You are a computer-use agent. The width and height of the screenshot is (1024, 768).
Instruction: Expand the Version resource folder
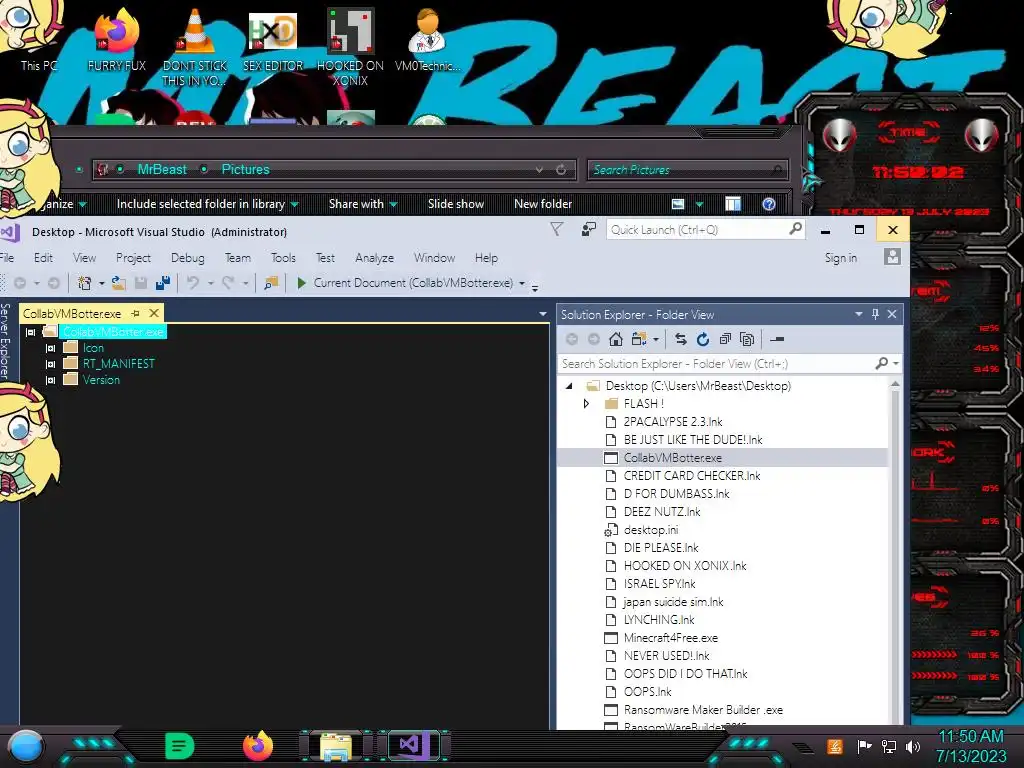click(x=50, y=380)
